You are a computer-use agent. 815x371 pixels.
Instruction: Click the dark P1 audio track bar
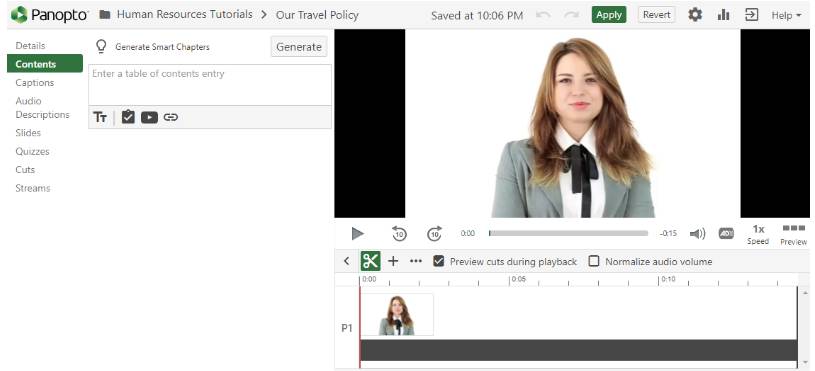pos(579,350)
